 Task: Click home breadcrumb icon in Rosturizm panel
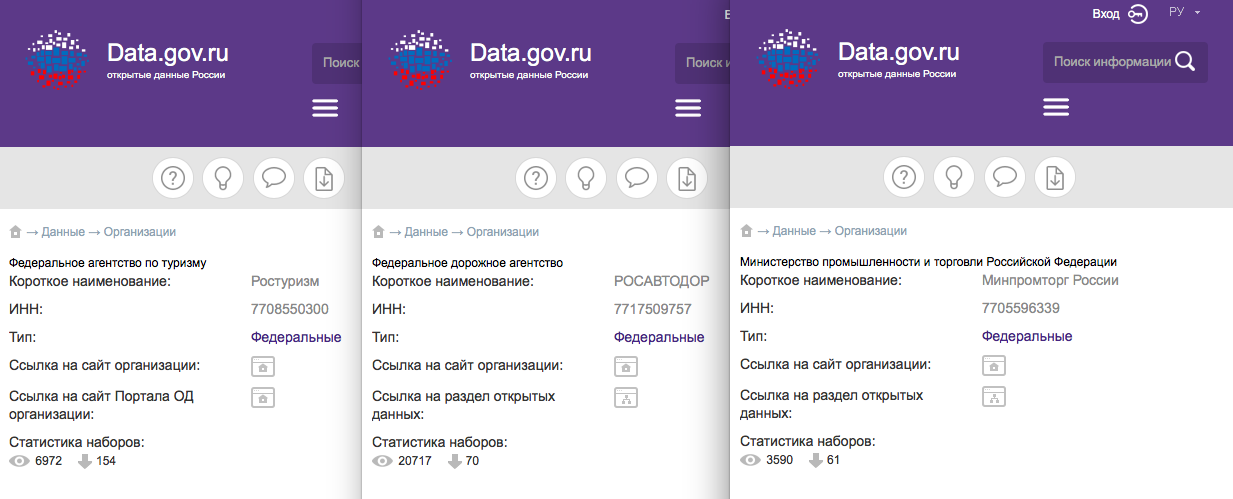[15, 232]
